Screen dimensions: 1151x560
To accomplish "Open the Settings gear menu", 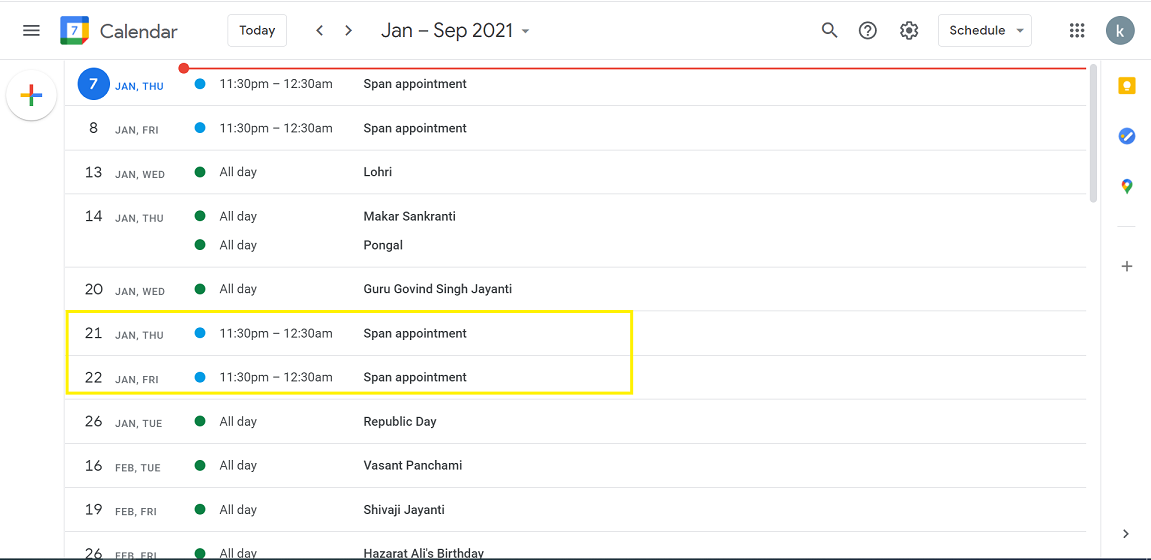I will tap(908, 31).
